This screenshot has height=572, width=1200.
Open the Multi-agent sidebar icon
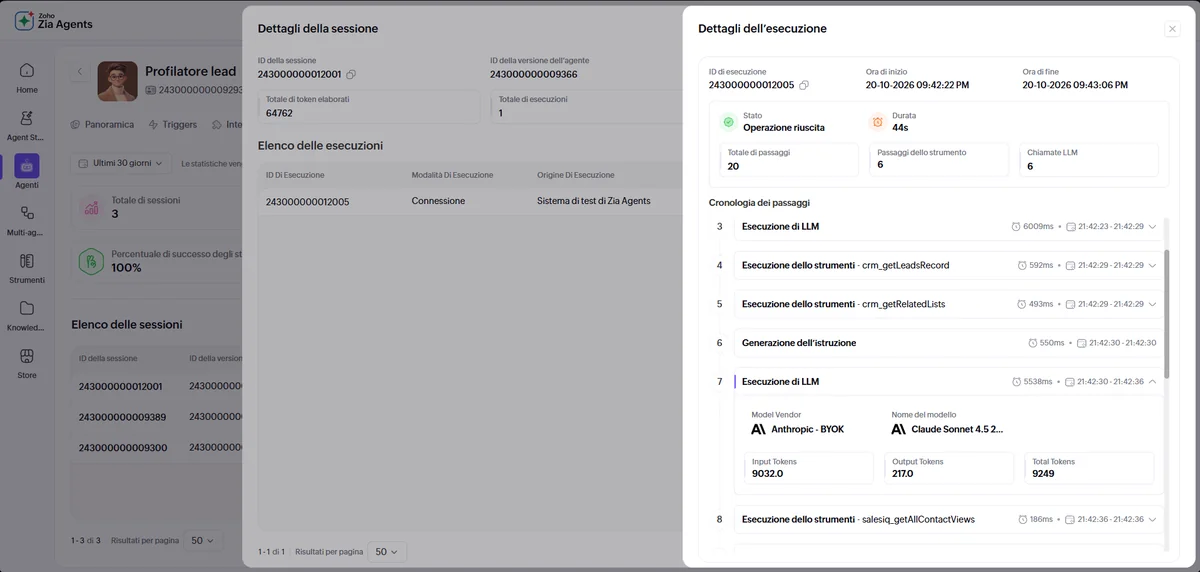(27, 213)
